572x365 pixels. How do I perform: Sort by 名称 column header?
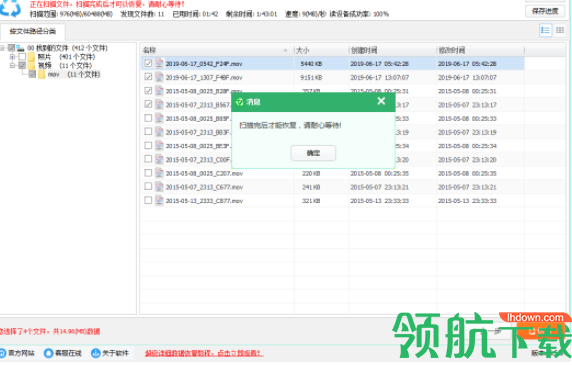tap(217, 50)
